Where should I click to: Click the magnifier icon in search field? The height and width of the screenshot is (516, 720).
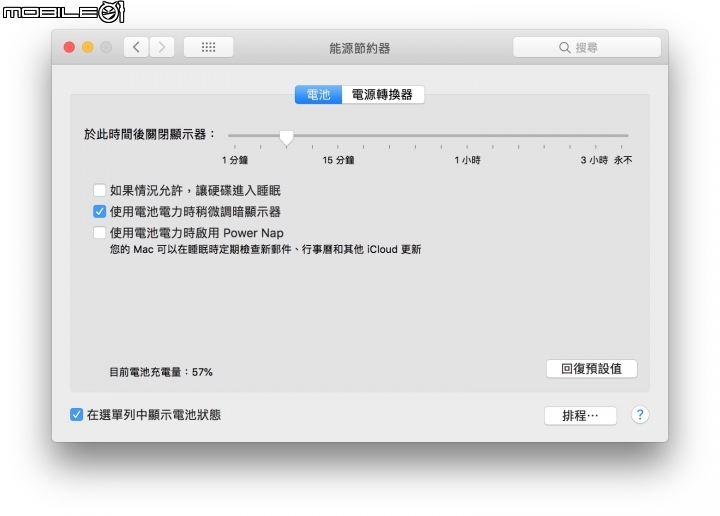[x=564, y=47]
